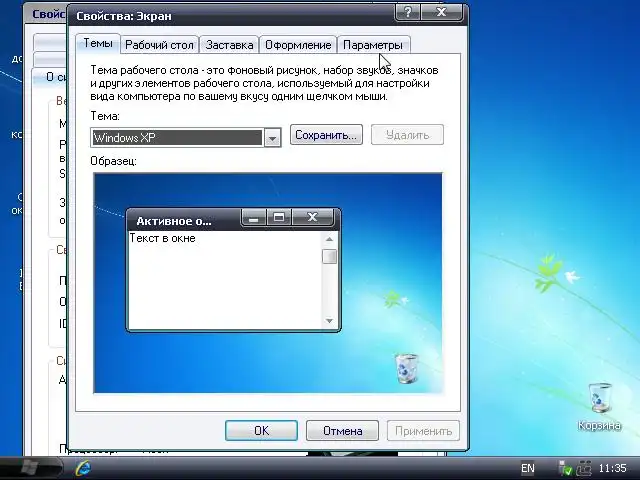Click the 11:35 taskbar clock

click(612, 468)
